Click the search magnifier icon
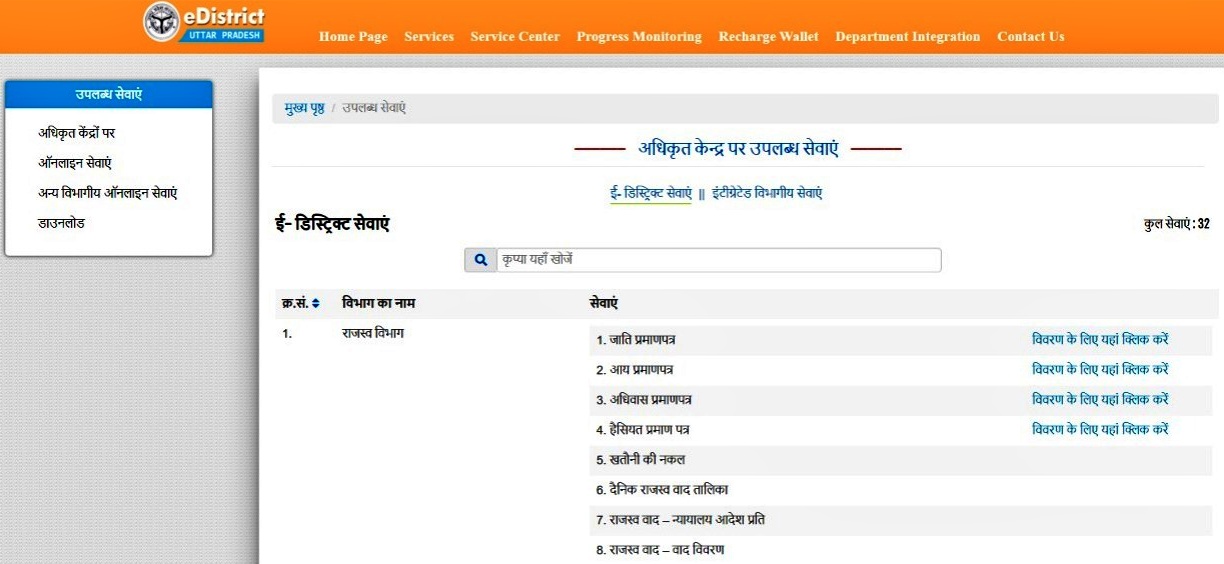 pos(480,260)
